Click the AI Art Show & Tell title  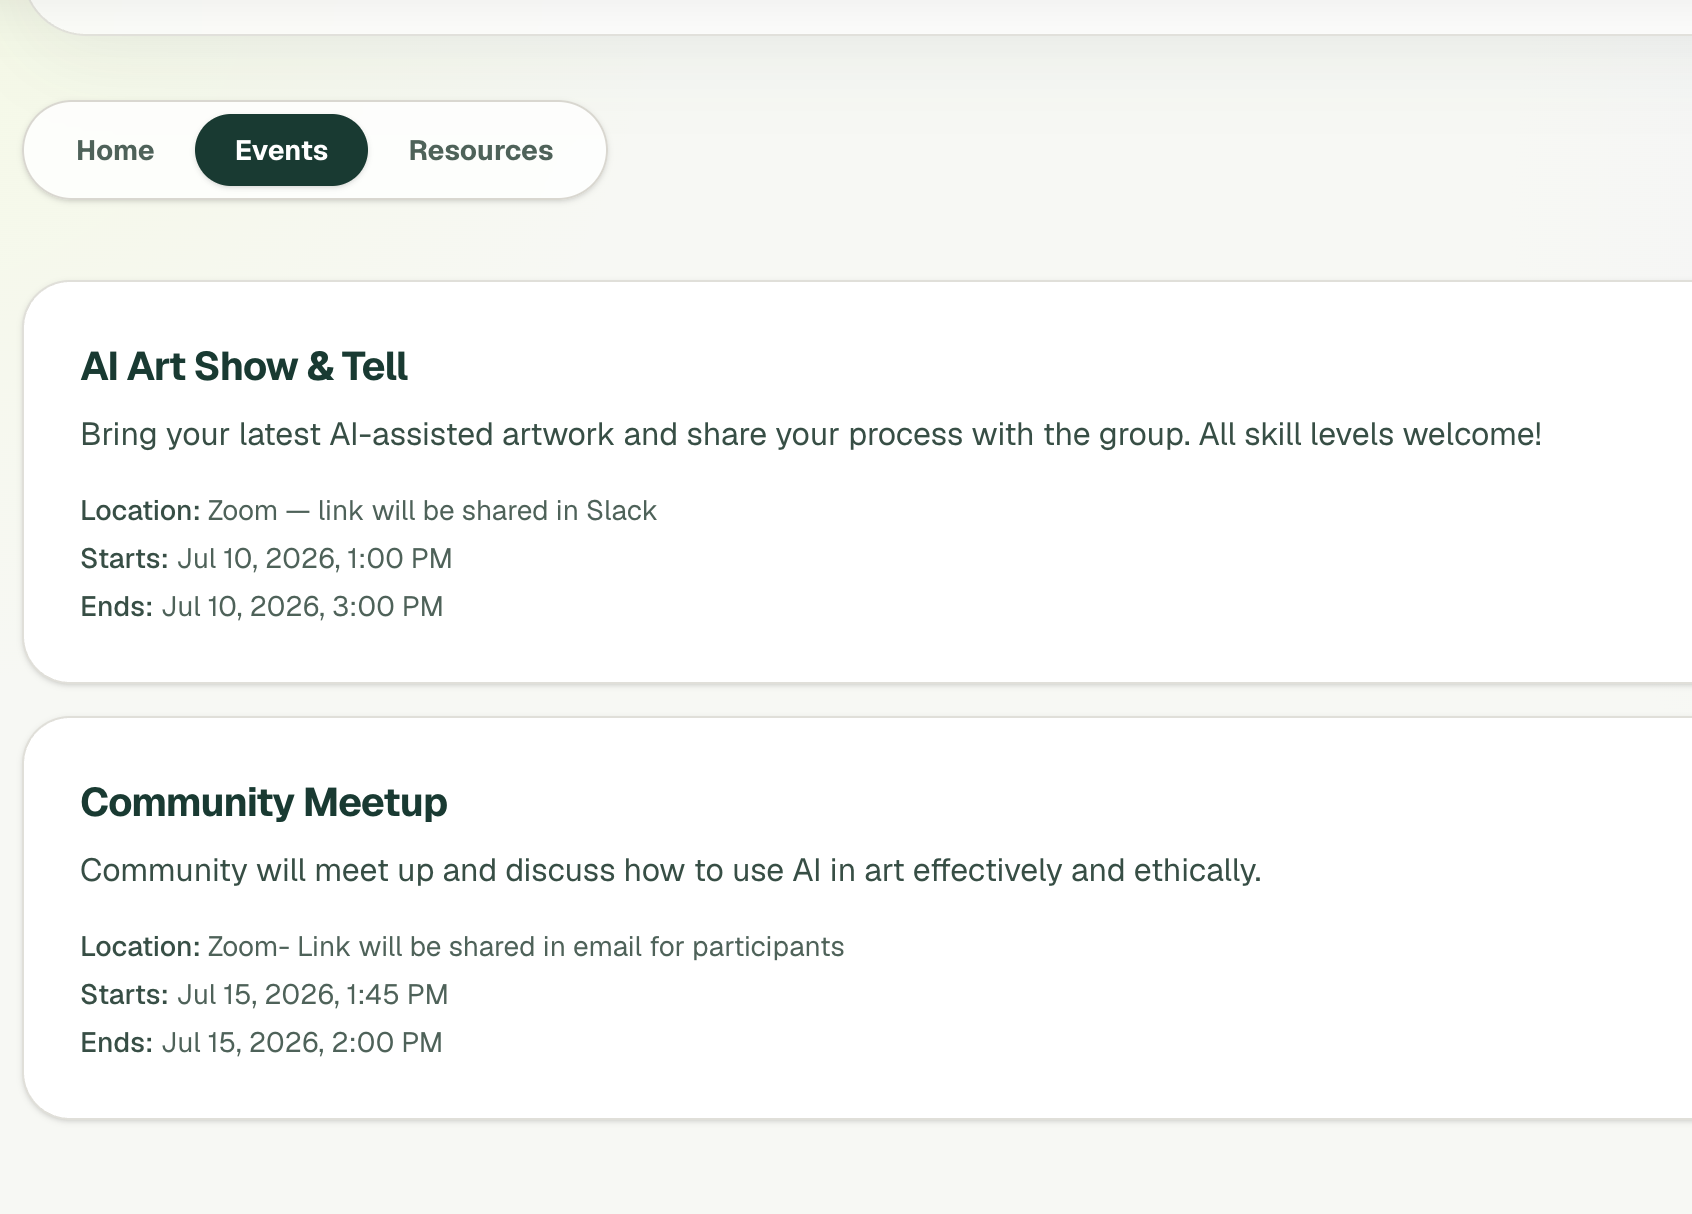(244, 367)
